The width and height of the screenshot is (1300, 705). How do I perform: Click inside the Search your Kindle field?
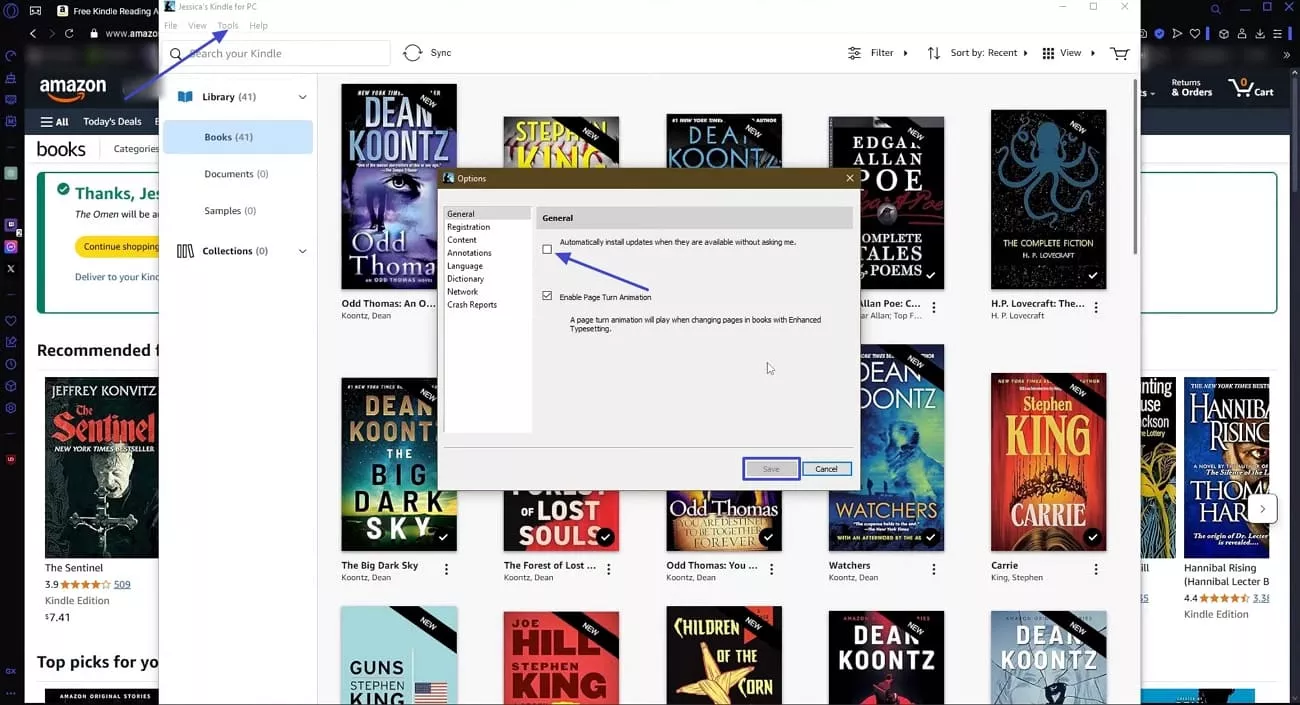280,52
